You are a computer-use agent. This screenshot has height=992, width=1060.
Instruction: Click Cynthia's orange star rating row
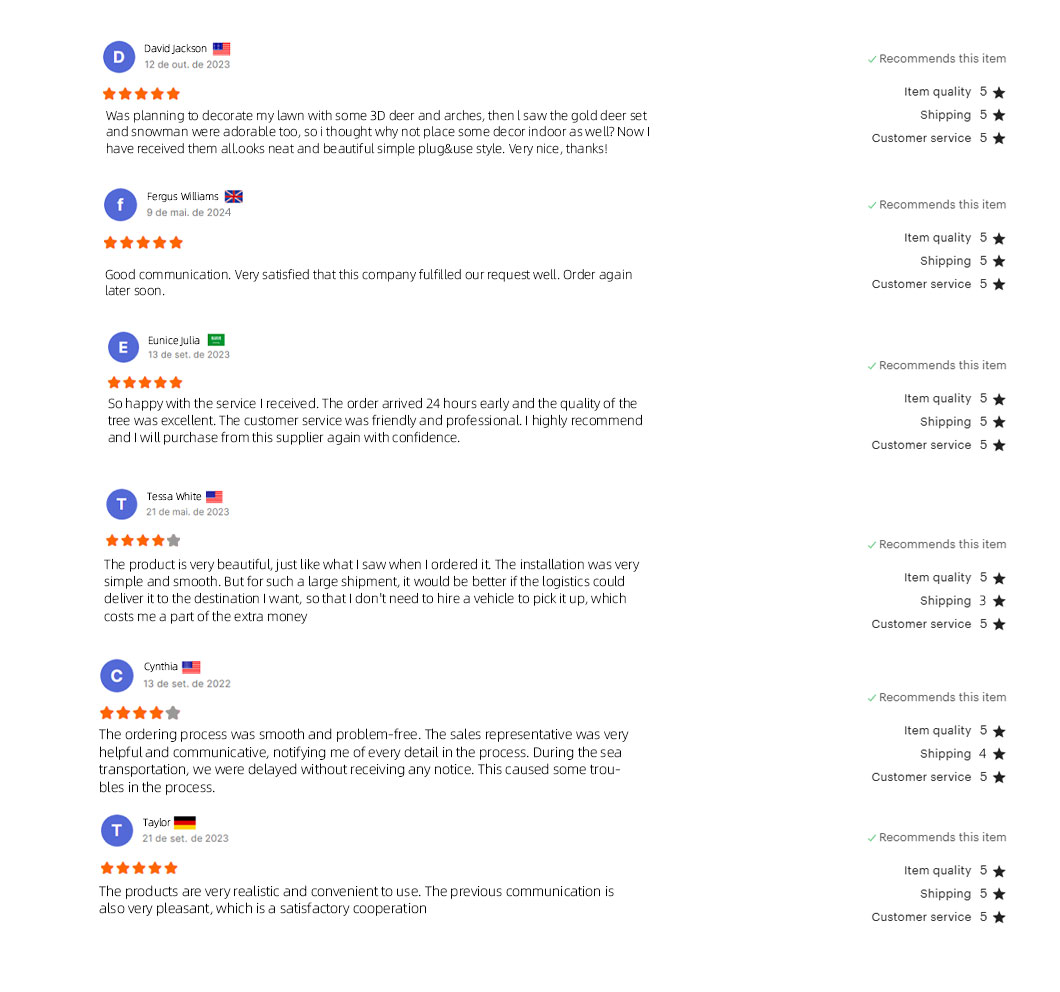(140, 713)
